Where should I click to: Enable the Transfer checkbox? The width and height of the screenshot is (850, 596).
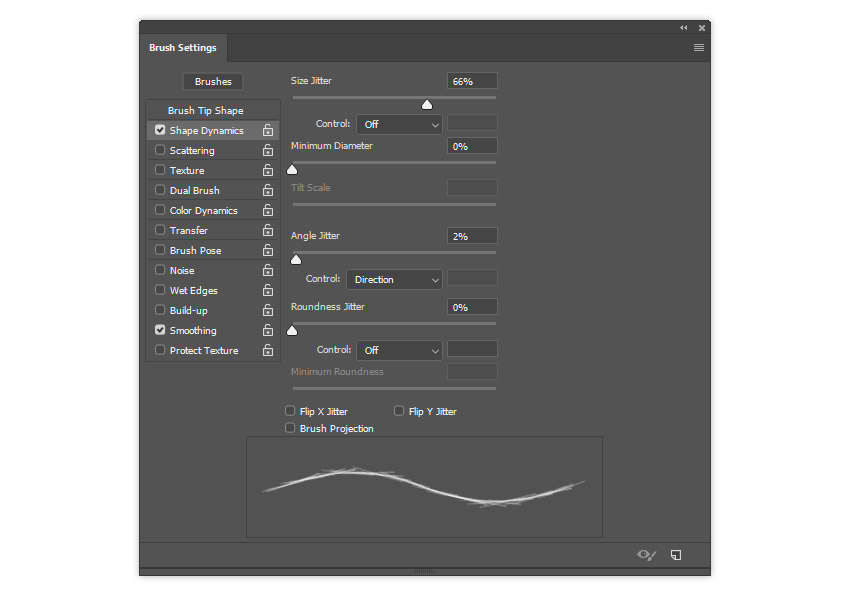pyautogui.click(x=160, y=230)
